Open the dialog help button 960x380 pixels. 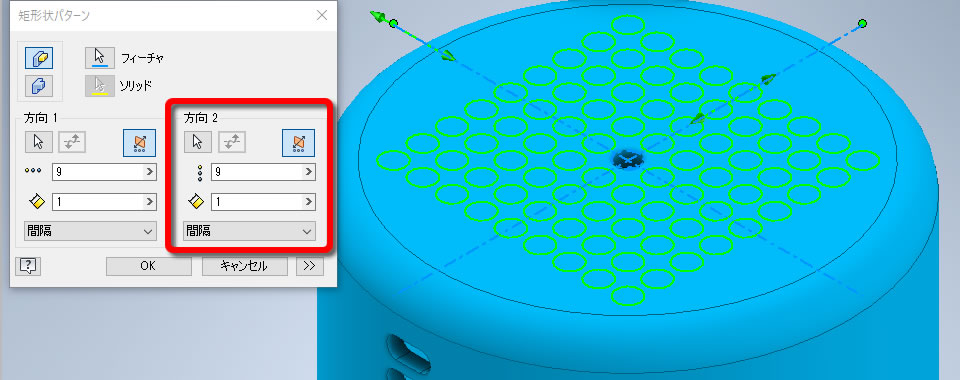click(x=28, y=266)
